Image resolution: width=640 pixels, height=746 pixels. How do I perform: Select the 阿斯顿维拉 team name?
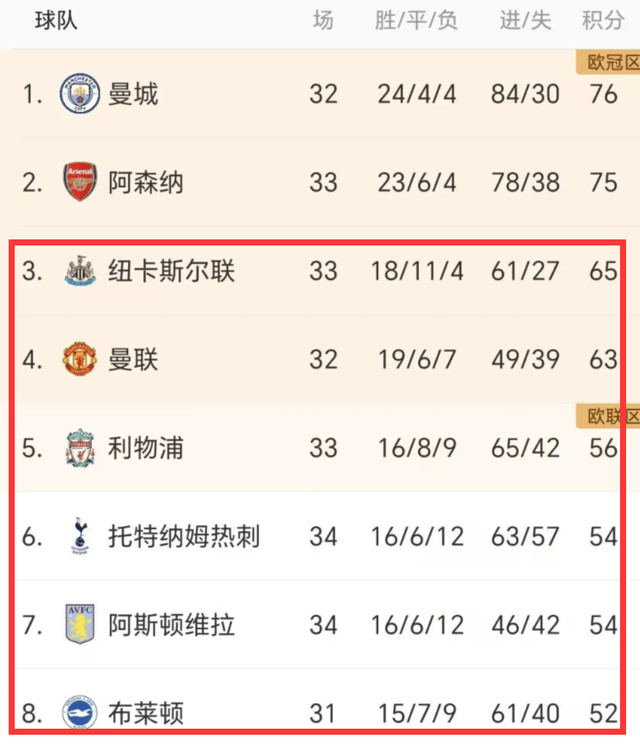(171, 625)
